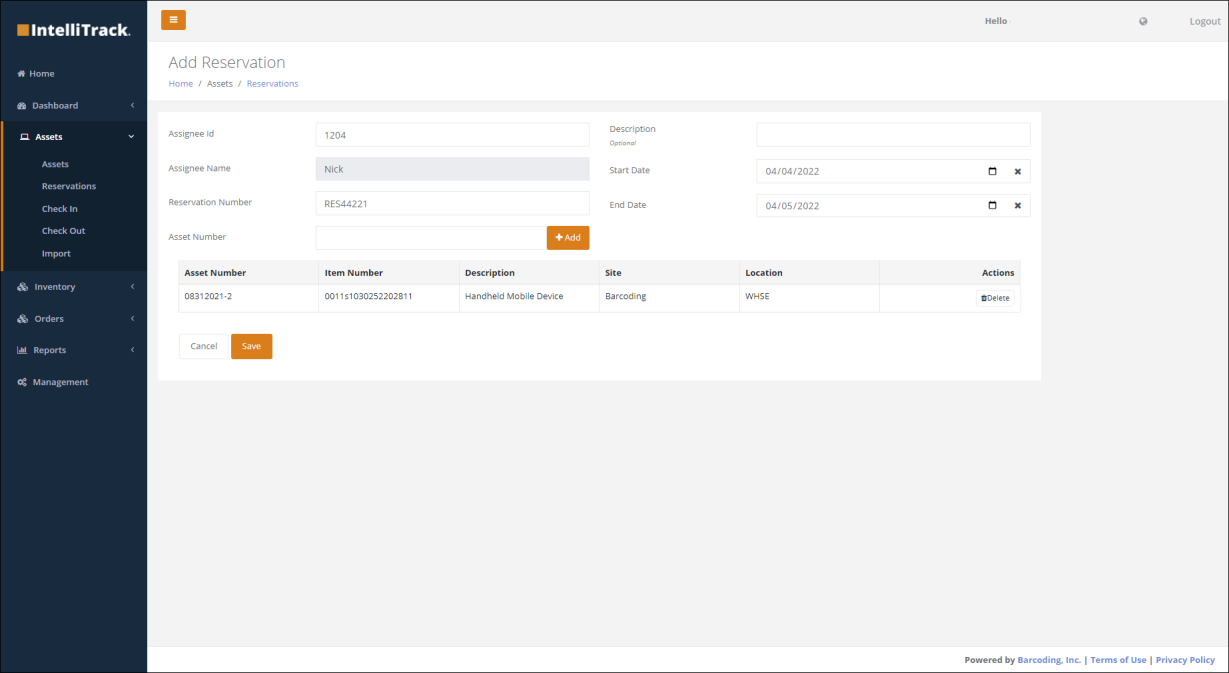Click the End Date field 04/05/2022
Image resolution: width=1229 pixels, height=673 pixels.
[893, 205]
